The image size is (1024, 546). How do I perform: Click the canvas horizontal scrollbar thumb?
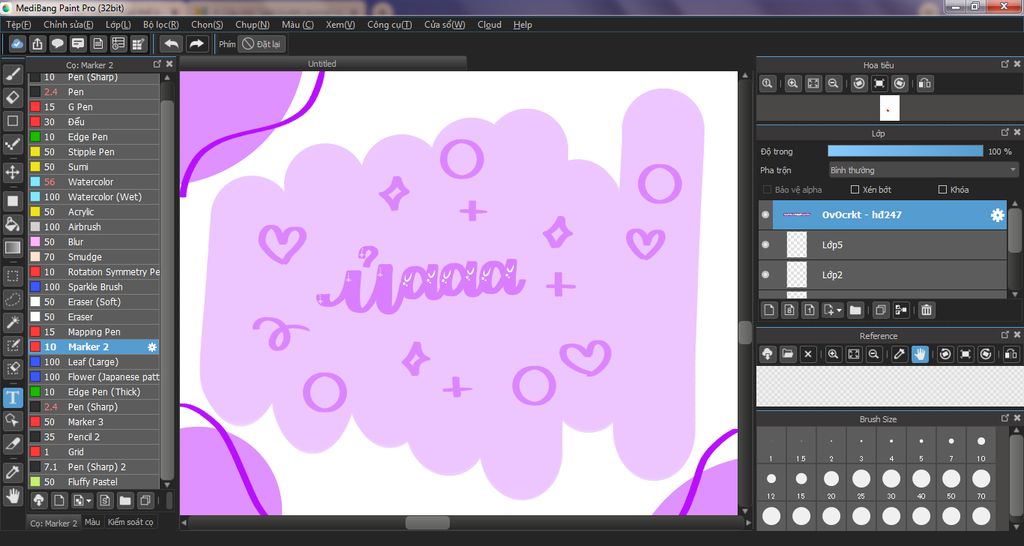[x=428, y=522]
